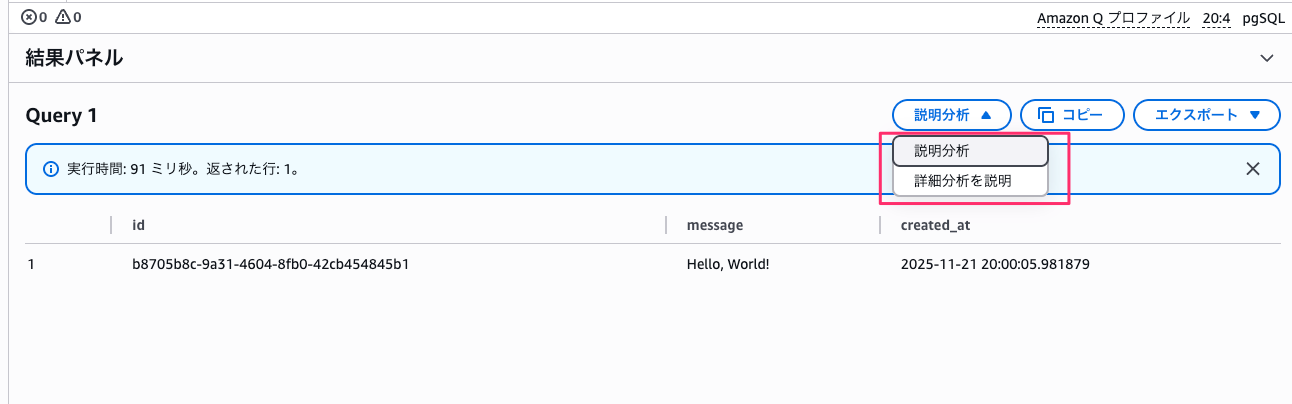Change the pgSQL language mode
The image size is (1292, 404).
pyautogui.click(x=1263, y=18)
